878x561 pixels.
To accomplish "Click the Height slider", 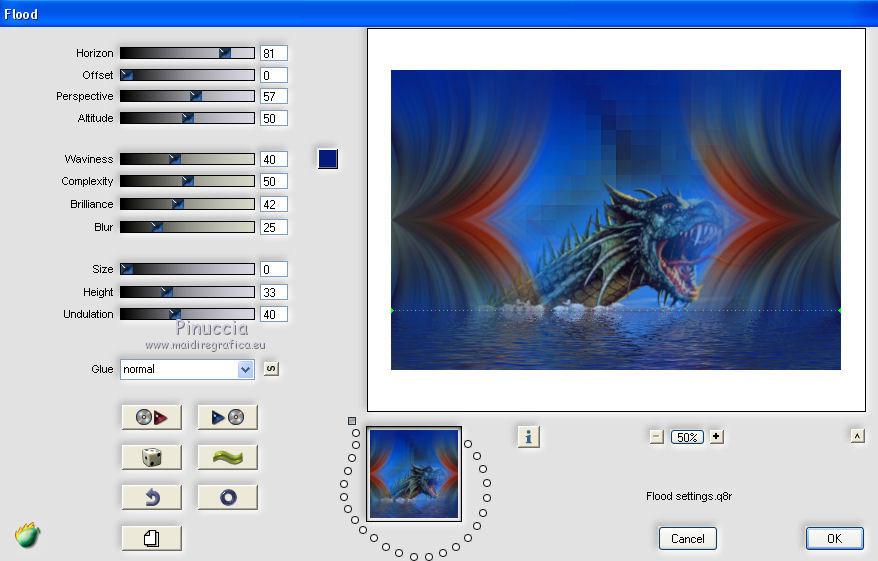I will point(187,292).
